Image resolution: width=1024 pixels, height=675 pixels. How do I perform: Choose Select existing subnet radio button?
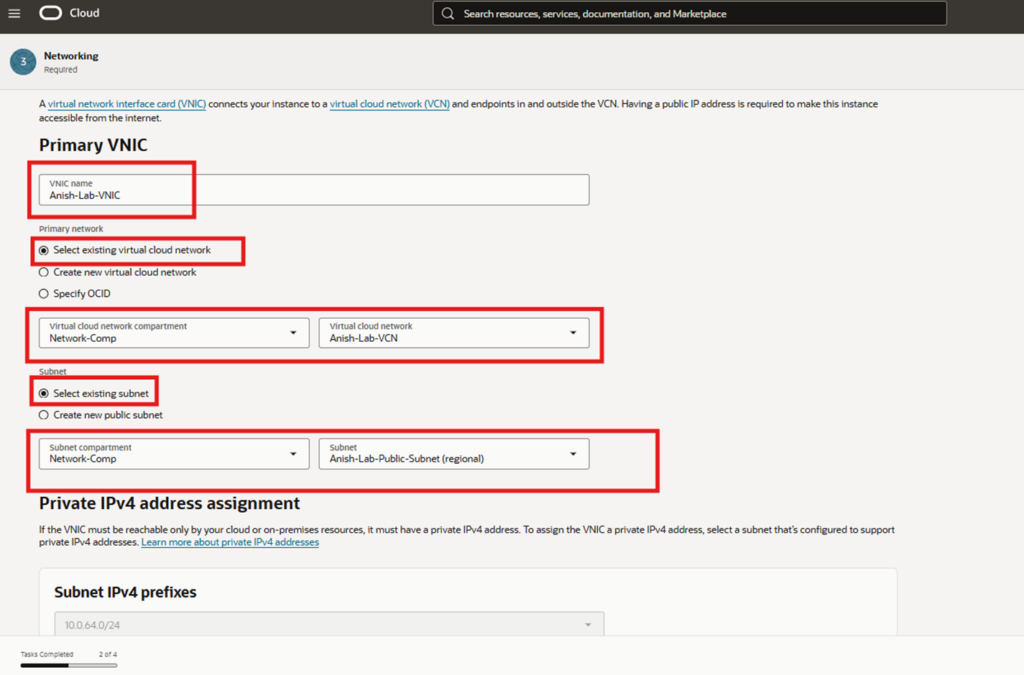(44, 394)
